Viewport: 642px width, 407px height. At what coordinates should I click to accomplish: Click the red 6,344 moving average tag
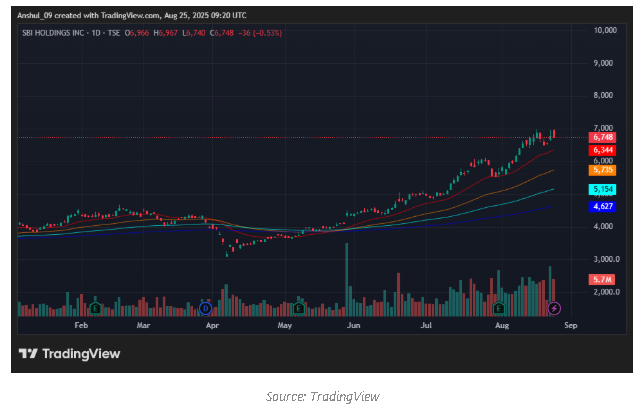pyautogui.click(x=603, y=150)
